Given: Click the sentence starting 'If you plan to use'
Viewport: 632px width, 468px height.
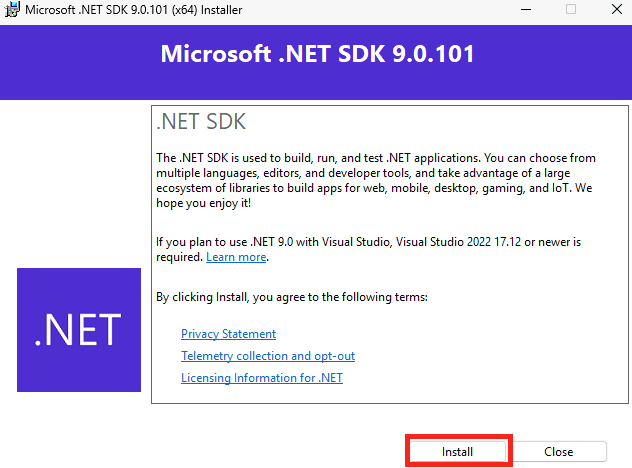Looking at the screenshot, I should (x=368, y=250).
